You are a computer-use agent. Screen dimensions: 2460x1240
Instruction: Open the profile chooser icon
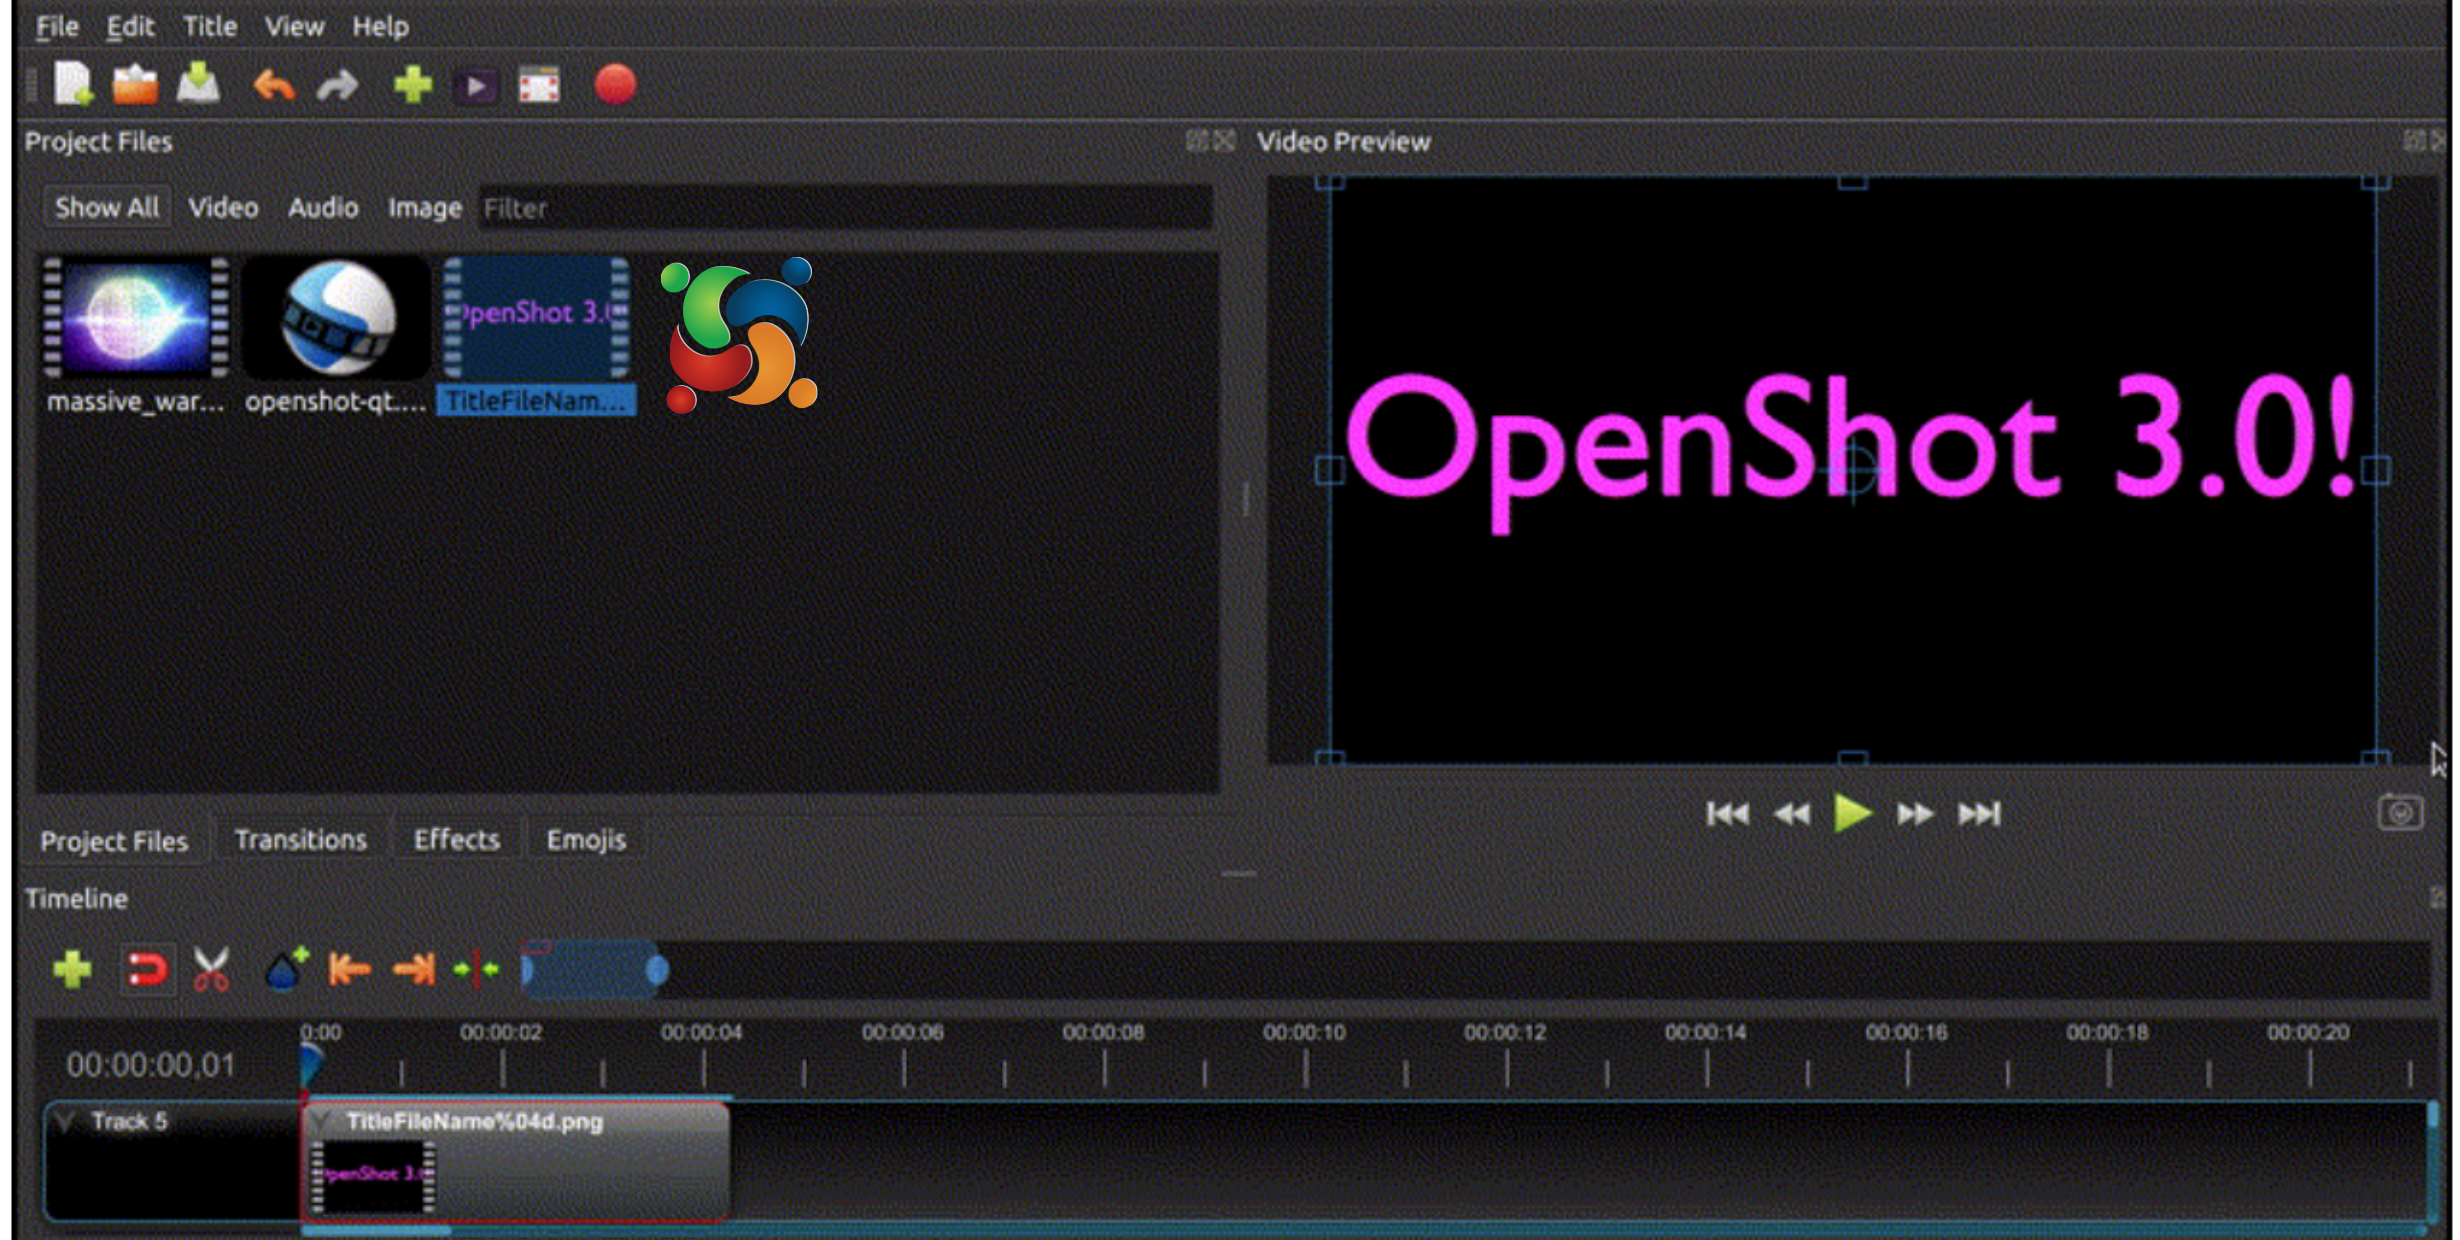[x=476, y=86]
